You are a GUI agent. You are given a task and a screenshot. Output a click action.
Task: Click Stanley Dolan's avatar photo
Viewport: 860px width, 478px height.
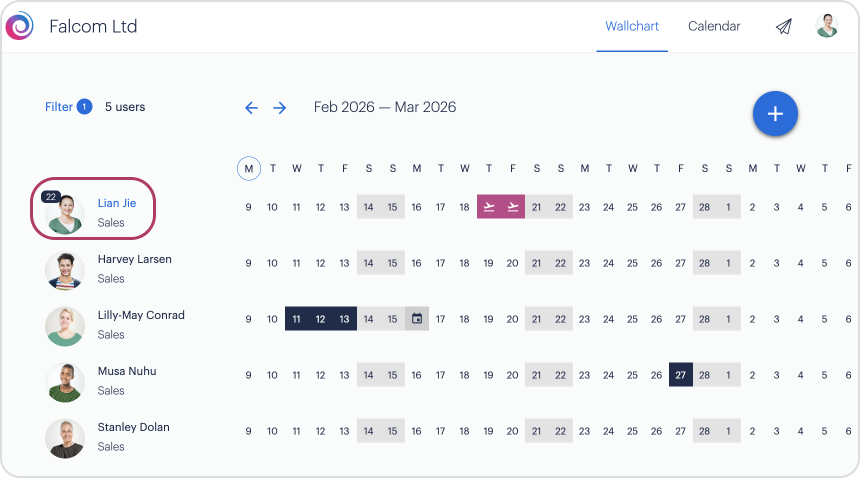(65, 438)
